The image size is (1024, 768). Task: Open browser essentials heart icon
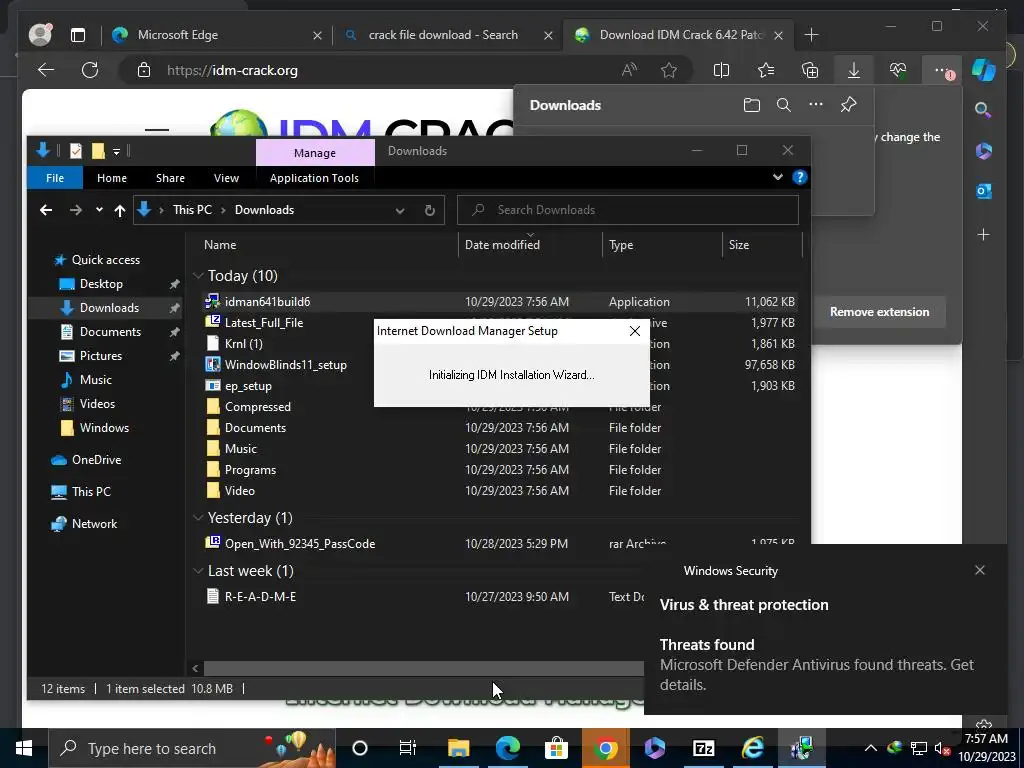[x=898, y=70]
